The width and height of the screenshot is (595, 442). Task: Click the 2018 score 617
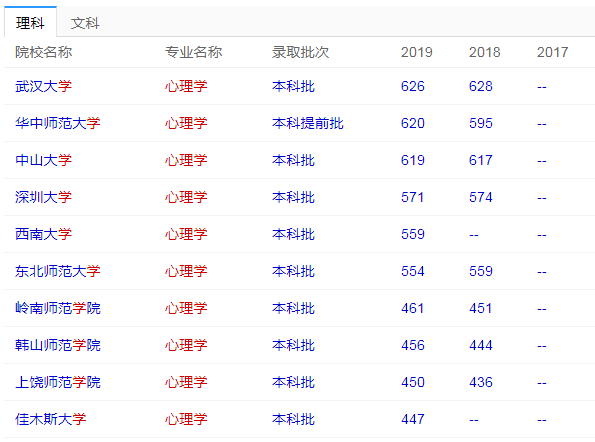(481, 160)
